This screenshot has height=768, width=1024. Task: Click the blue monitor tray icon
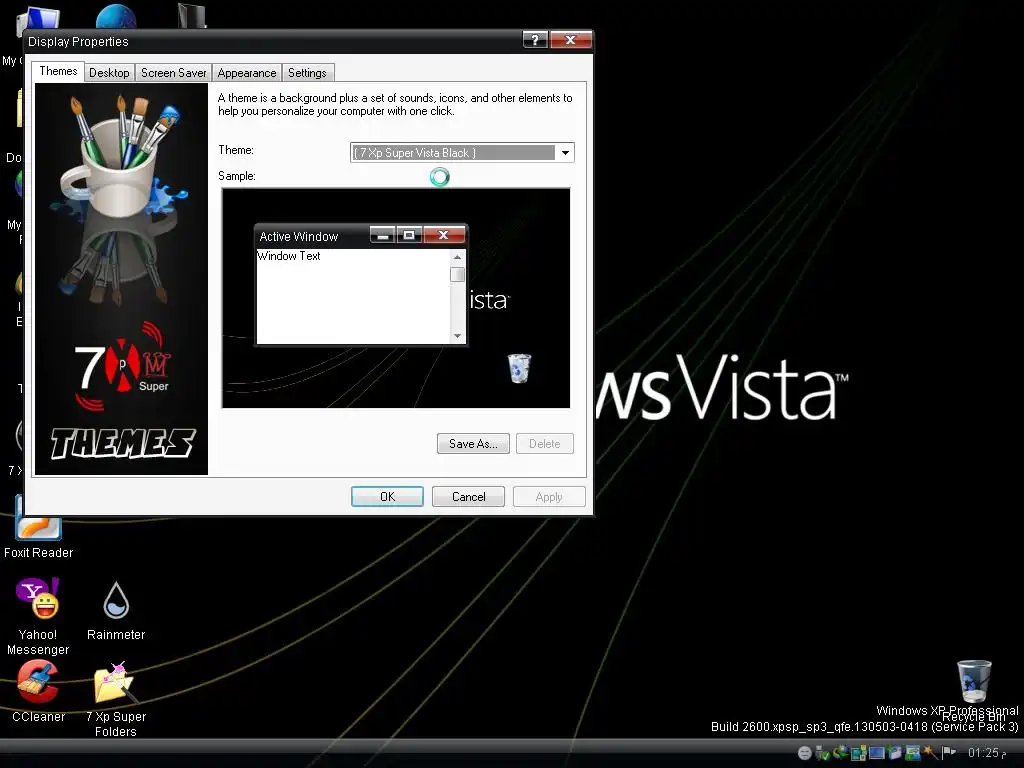coord(876,753)
